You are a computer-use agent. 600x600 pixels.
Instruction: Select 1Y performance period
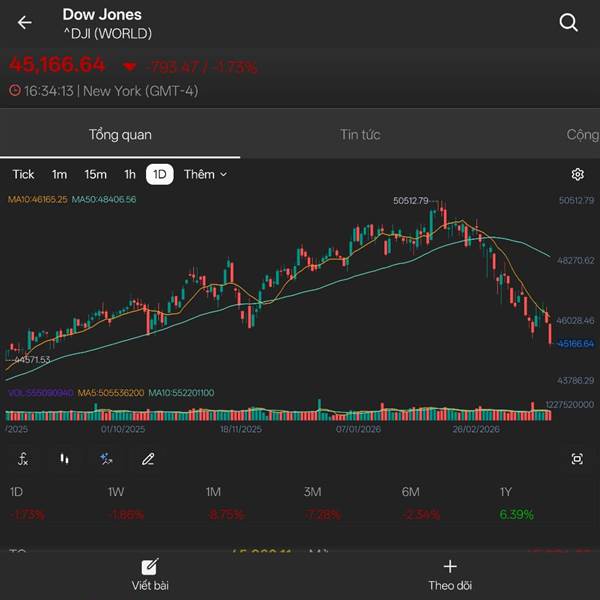[x=506, y=492]
